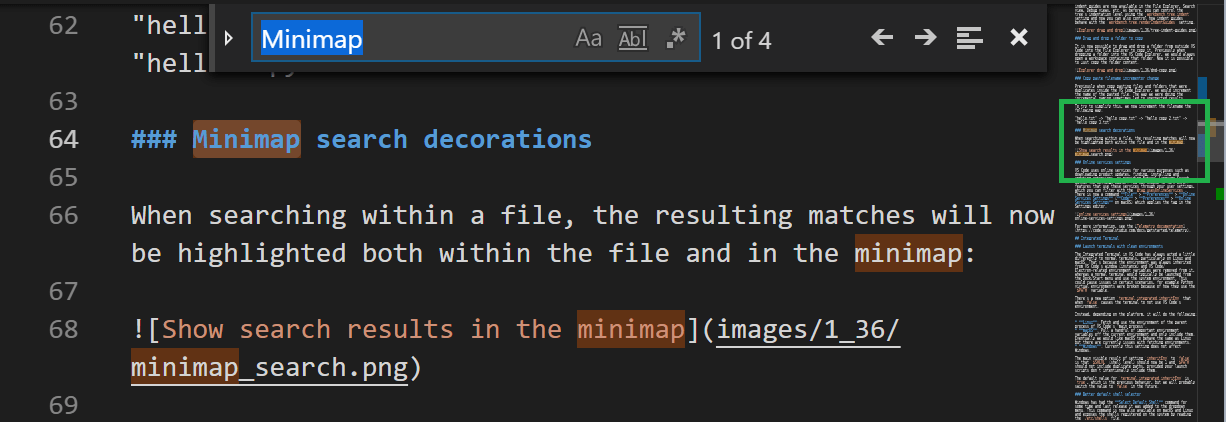The height and width of the screenshot is (422, 1226).
Task: Close the find widget
Action: coord(1018,39)
